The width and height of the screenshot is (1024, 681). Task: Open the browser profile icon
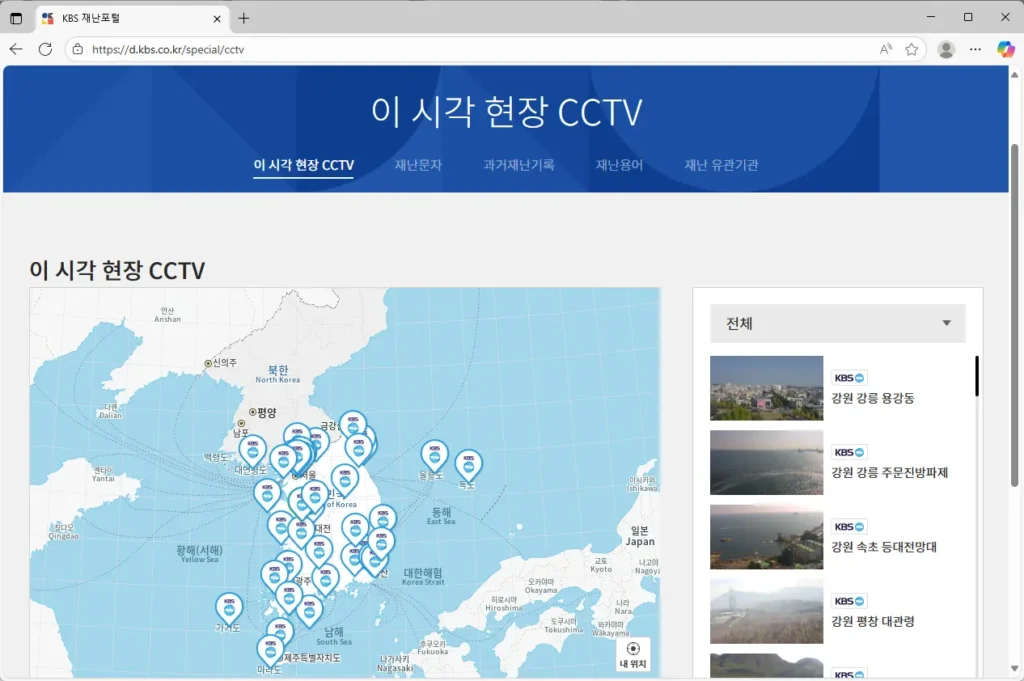click(x=946, y=49)
